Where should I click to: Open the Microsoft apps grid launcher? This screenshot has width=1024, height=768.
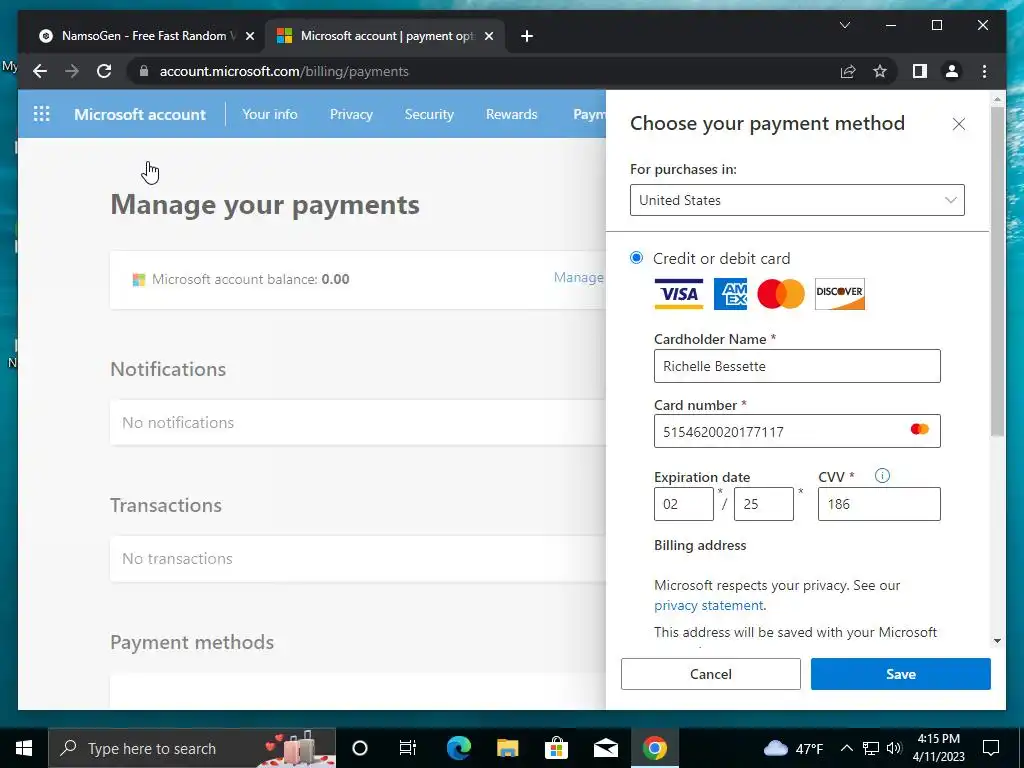[41, 114]
